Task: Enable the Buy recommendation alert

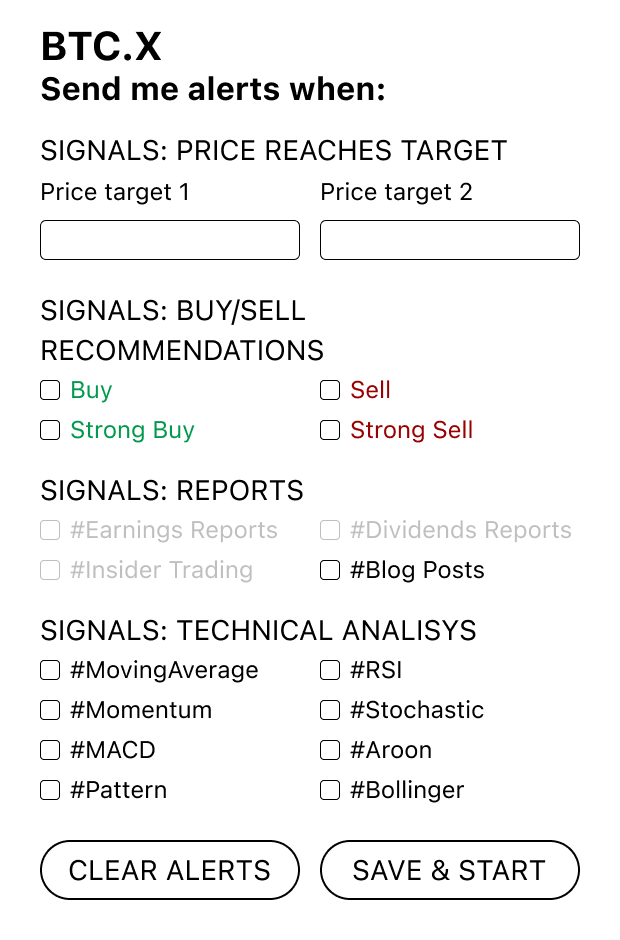Action: (x=50, y=390)
